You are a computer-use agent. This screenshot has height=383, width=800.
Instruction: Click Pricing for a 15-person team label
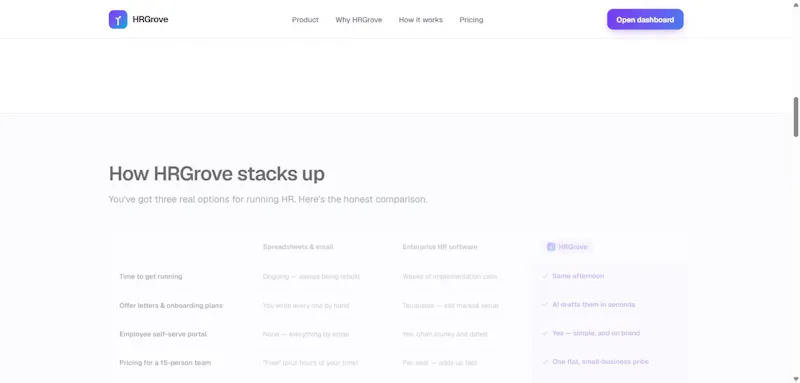pos(165,363)
